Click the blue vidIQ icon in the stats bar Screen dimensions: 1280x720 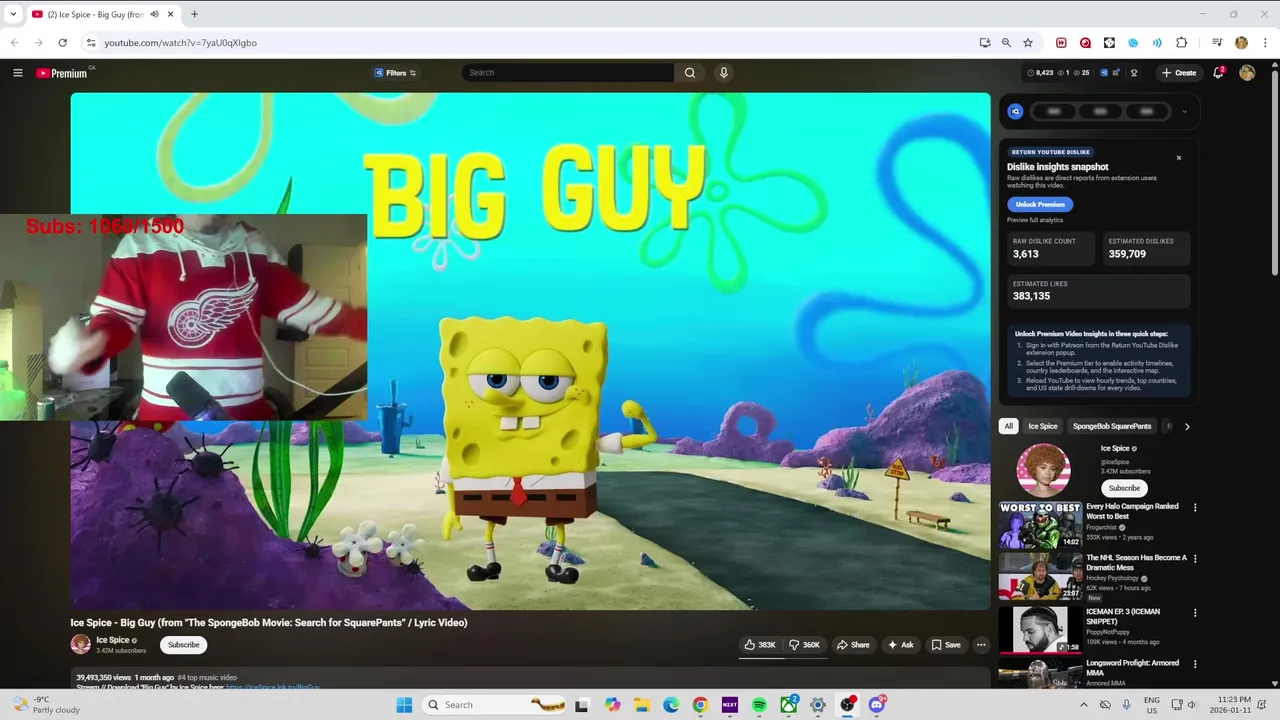click(1104, 73)
